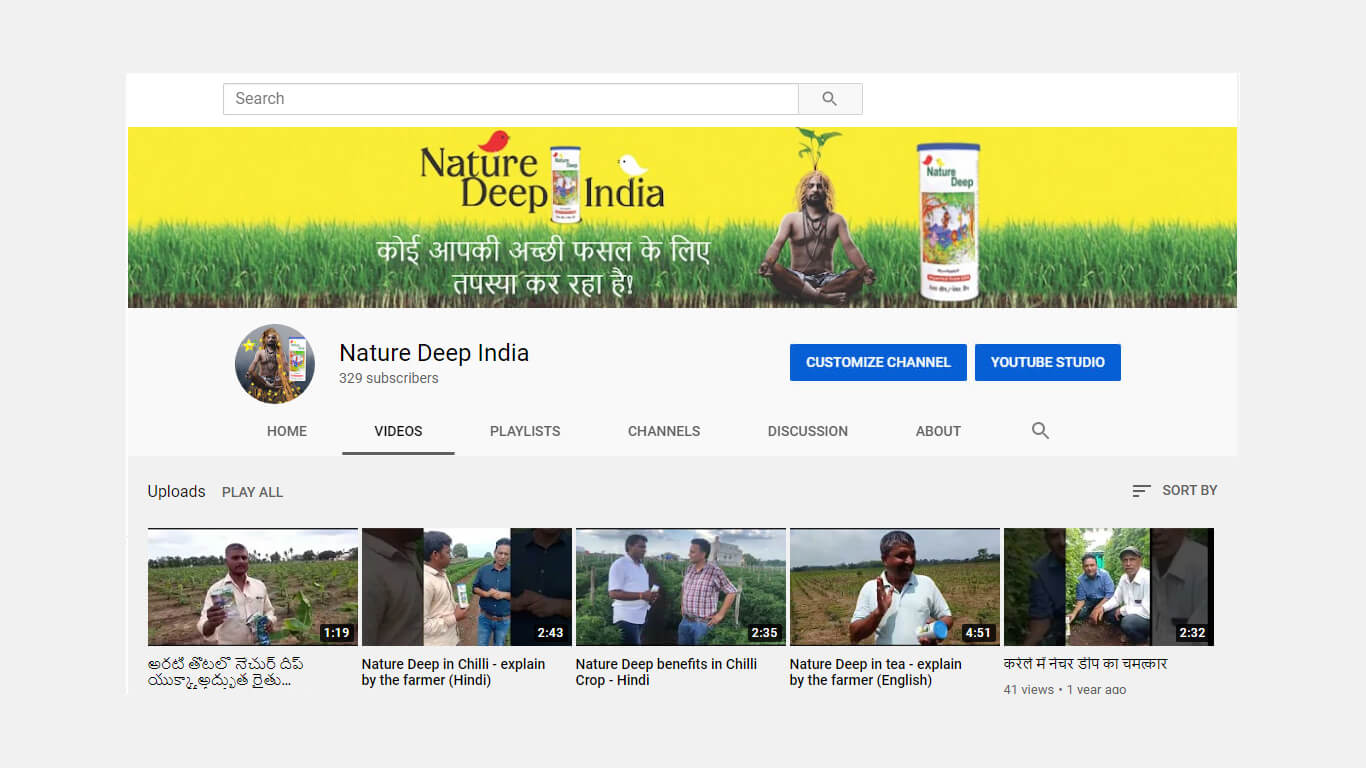Click title 'Nature Deep benefits in Chilli Crop - Hindi'
This screenshot has height=768, width=1366.
(666, 672)
